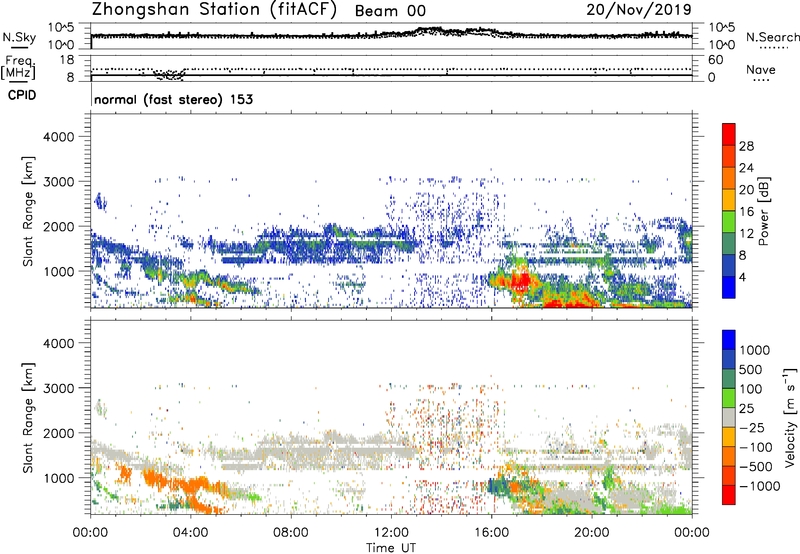Select the Freq. [MHz] axis label
Image resolution: width=800 pixels, height=554 pixels.
[x=18, y=68]
